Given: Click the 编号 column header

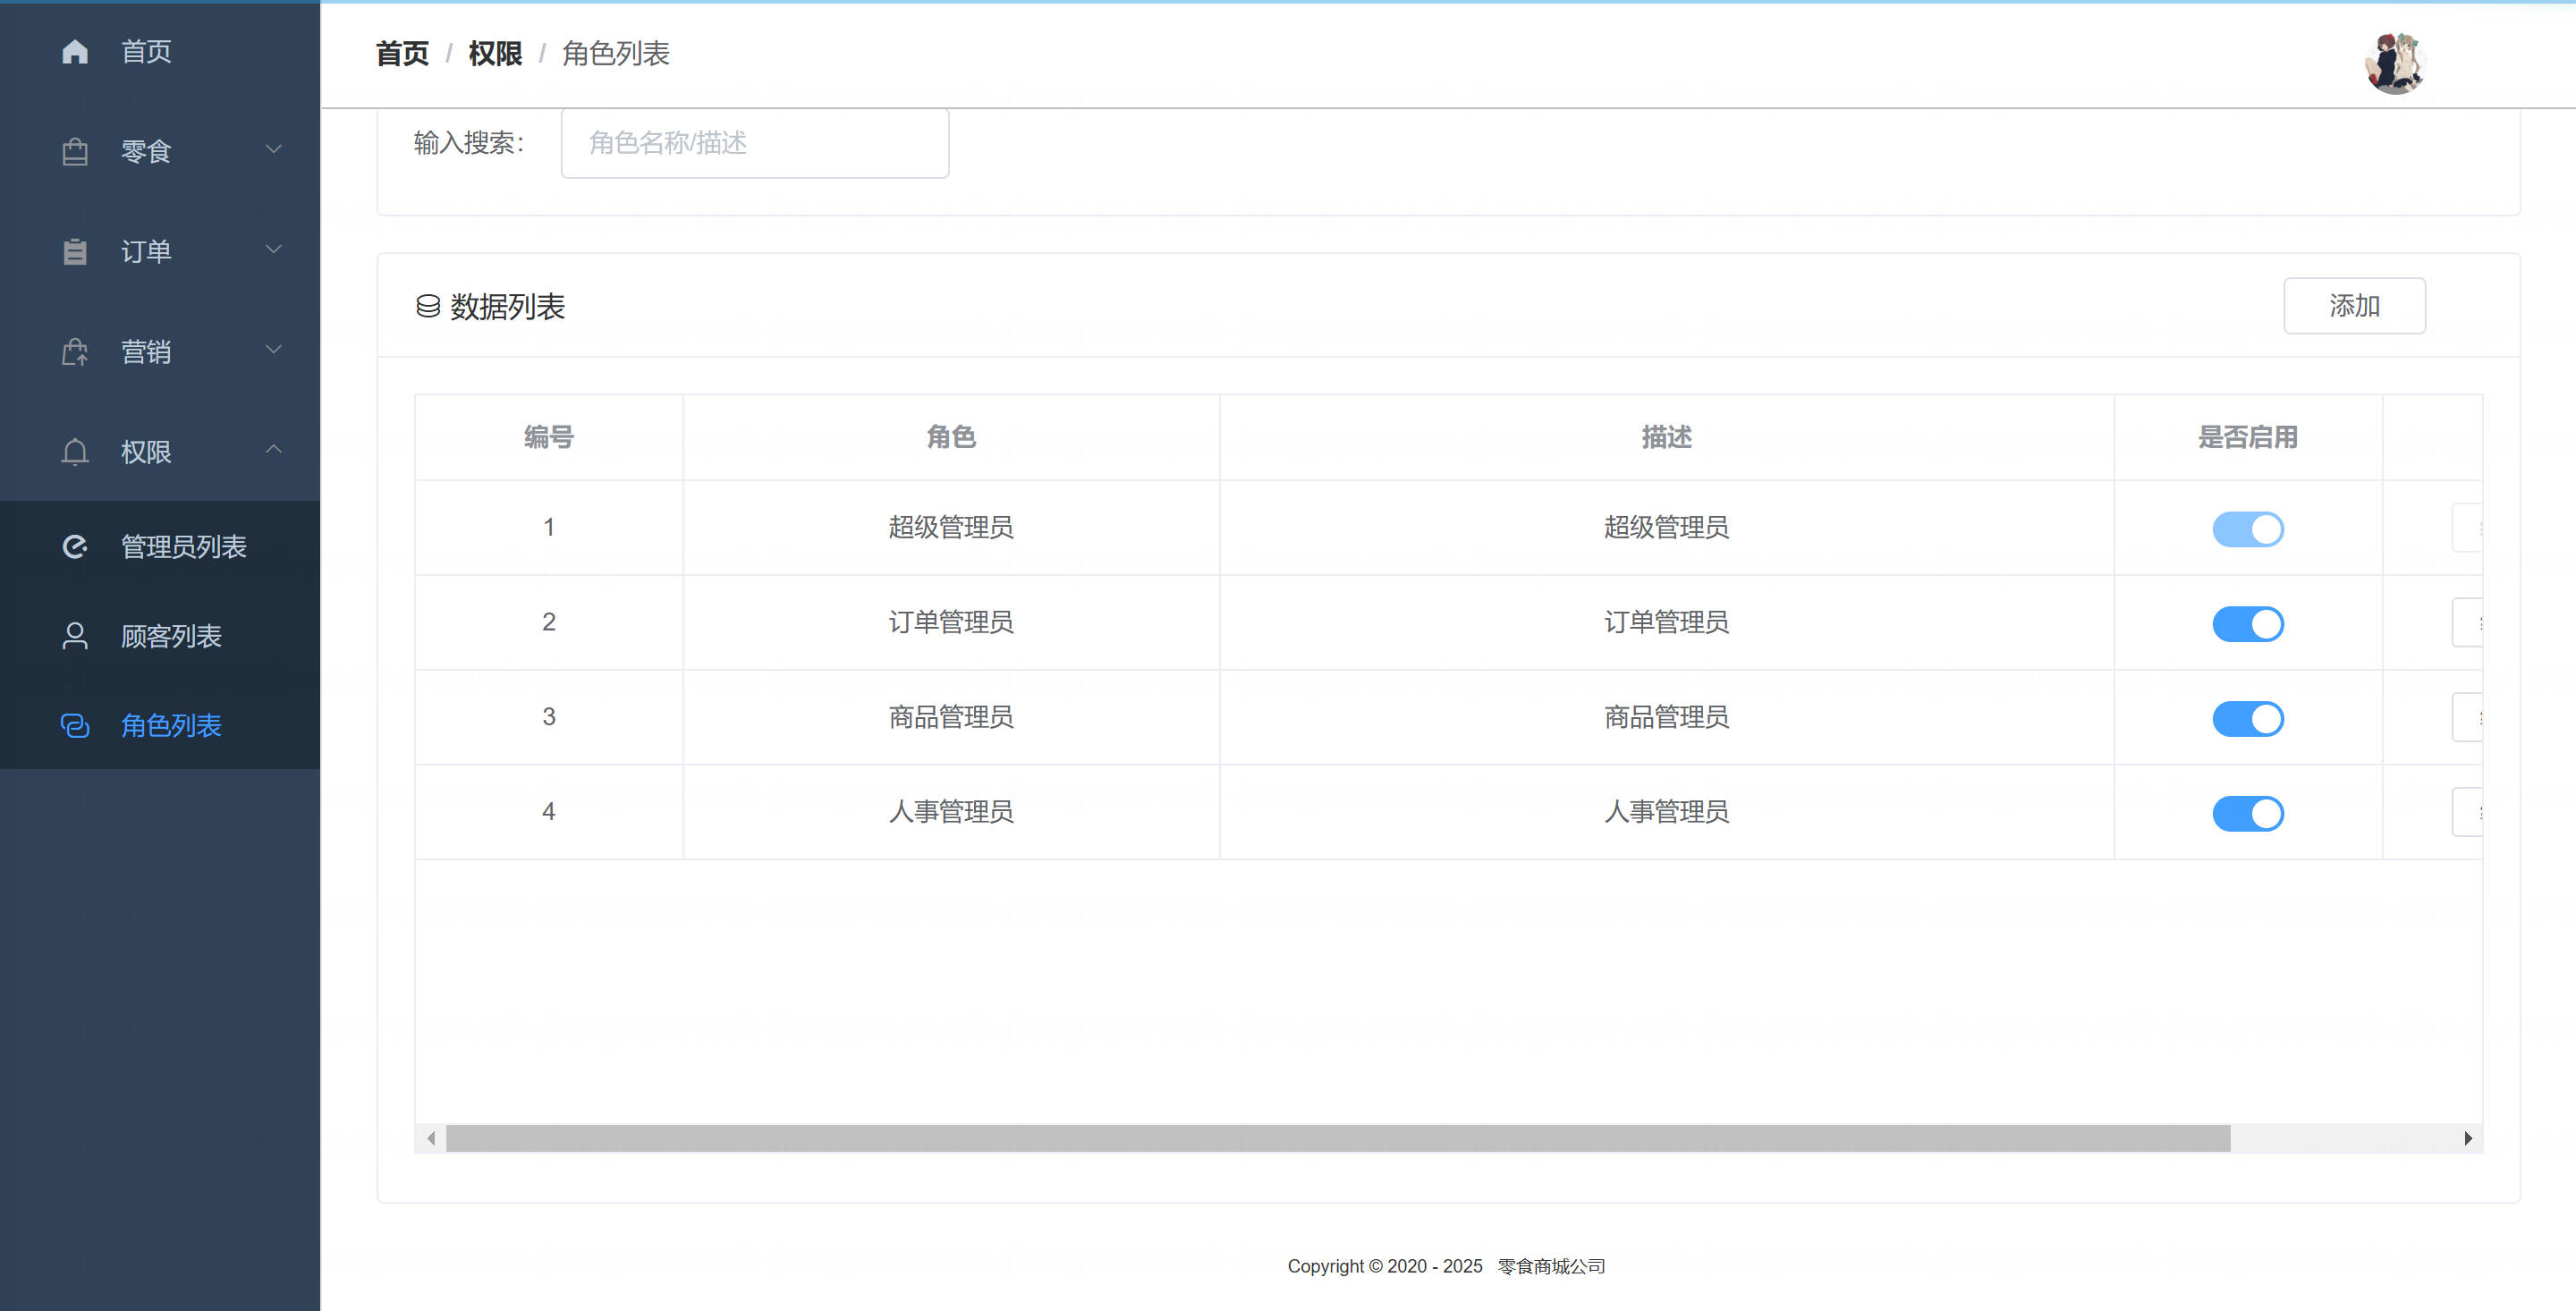Looking at the screenshot, I should click(x=549, y=437).
